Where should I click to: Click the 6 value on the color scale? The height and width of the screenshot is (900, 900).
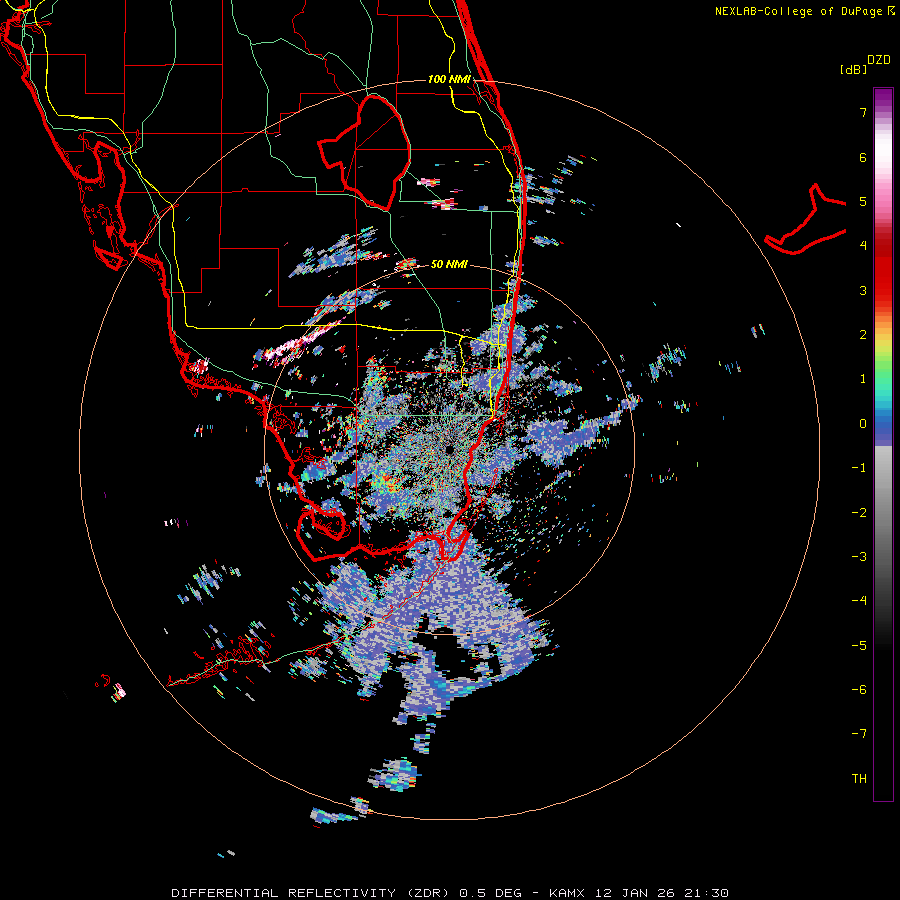[x=863, y=157]
